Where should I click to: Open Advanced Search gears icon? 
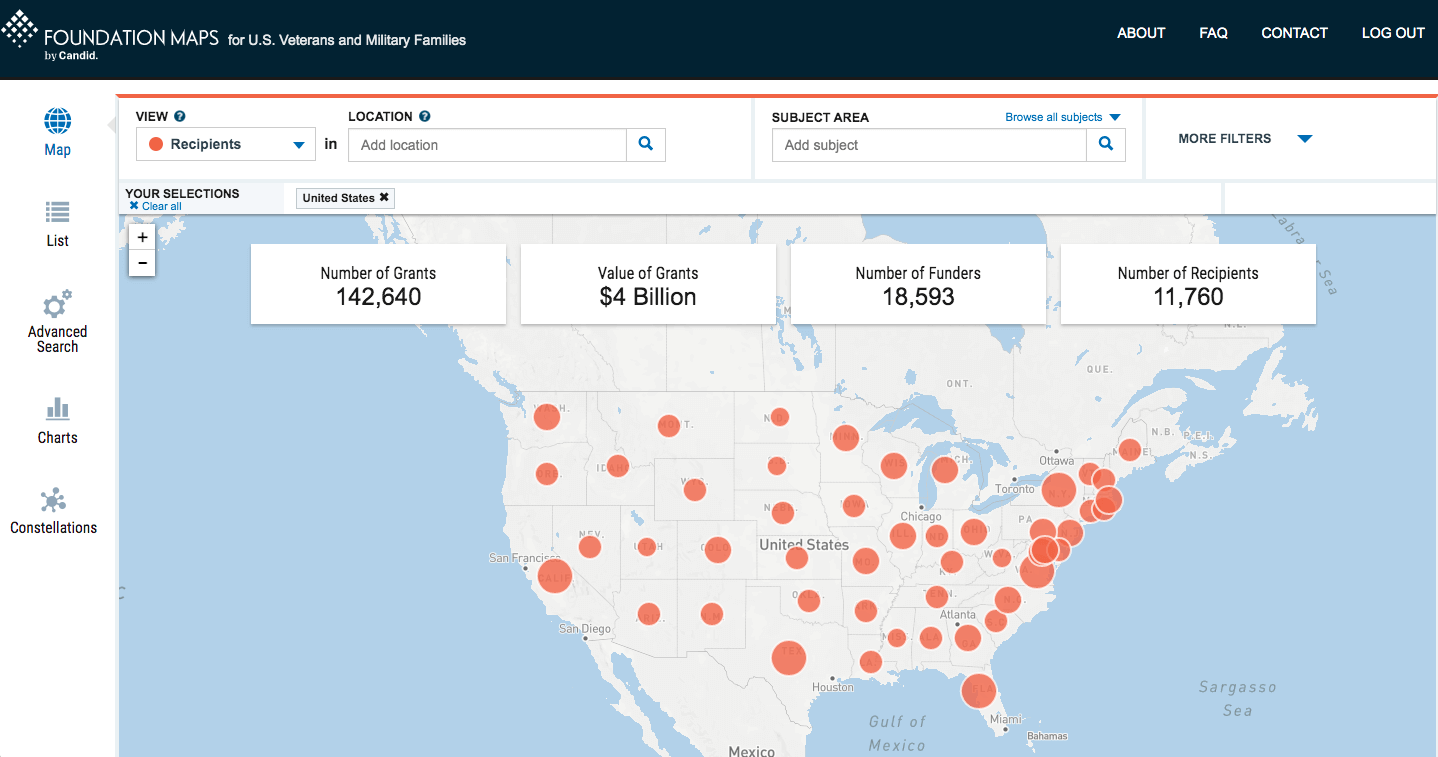57,304
